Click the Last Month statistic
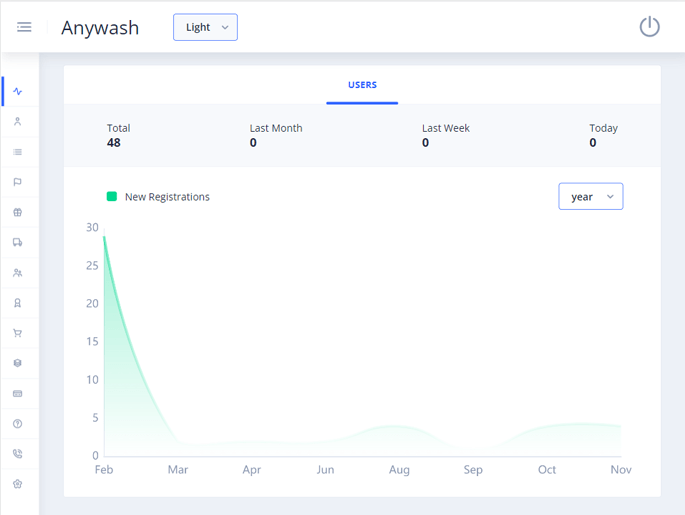Screen dimensions: 685x515 (x=276, y=135)
